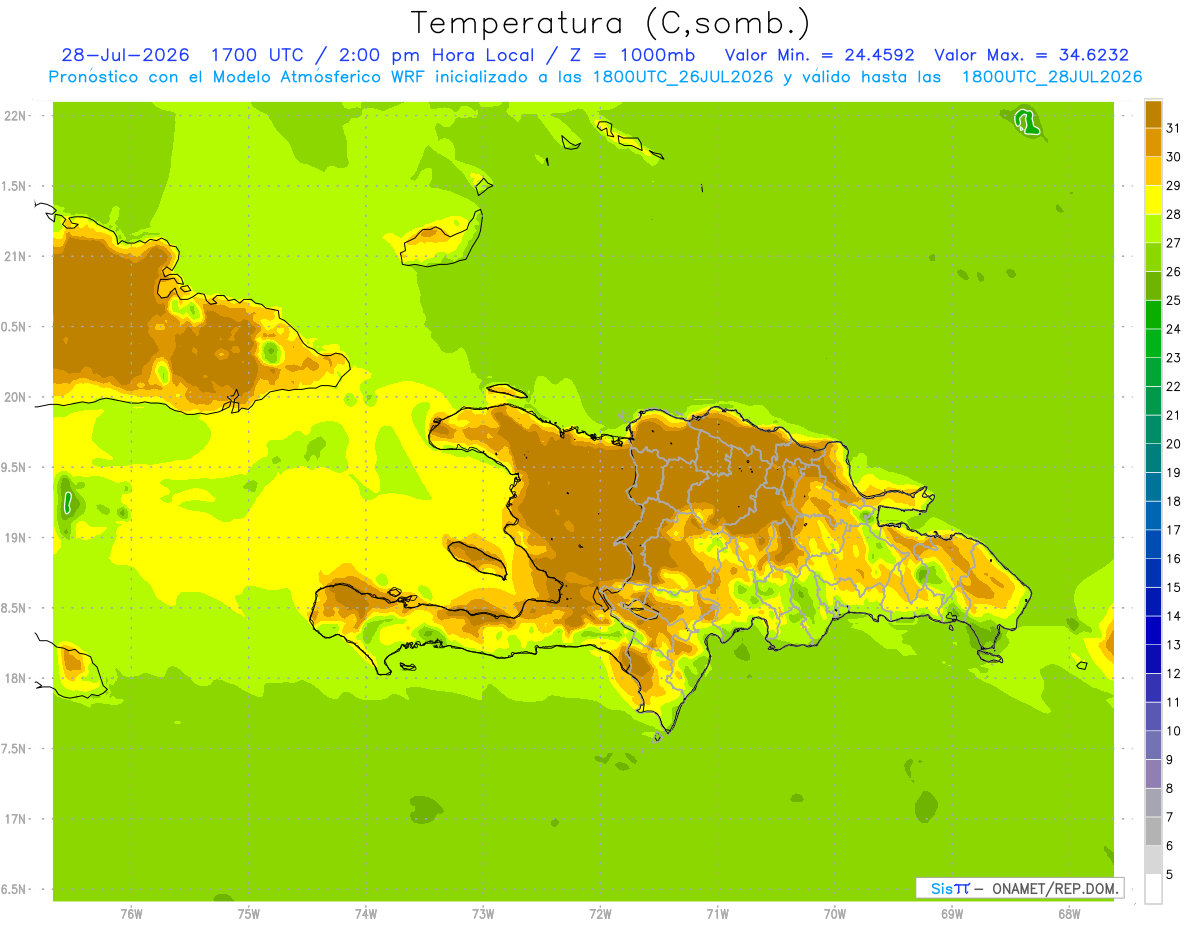Click the title 'Temperatura (C,somb.)'
1200x927 pixels.
click(611, 23)
